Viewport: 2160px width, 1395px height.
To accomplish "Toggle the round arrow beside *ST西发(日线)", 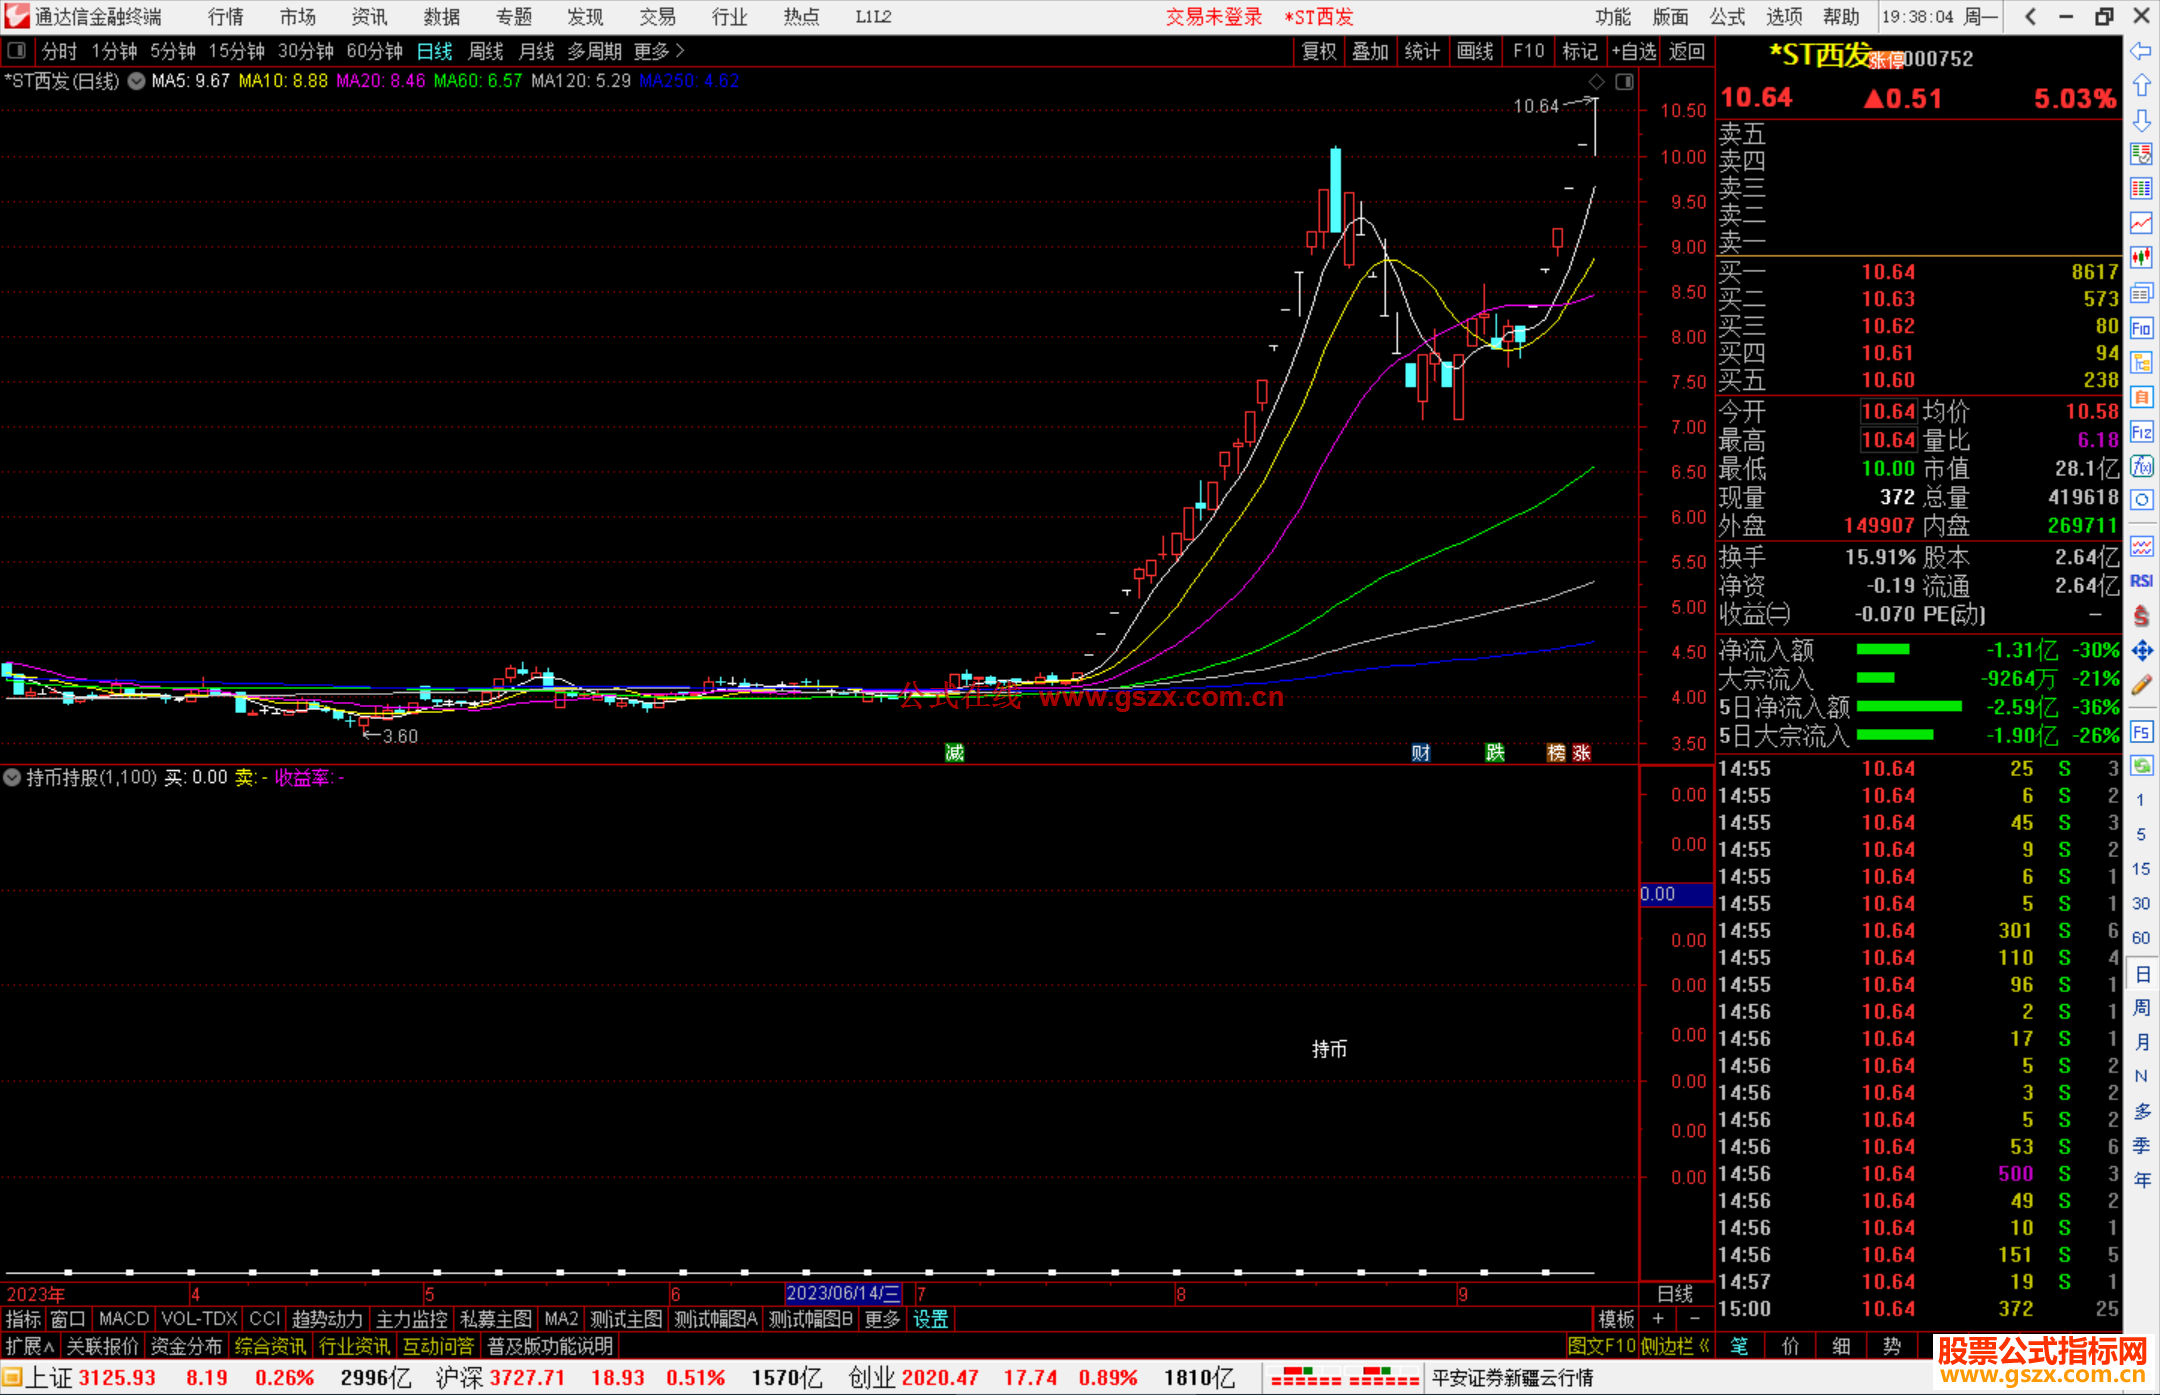I will [137, 82].
